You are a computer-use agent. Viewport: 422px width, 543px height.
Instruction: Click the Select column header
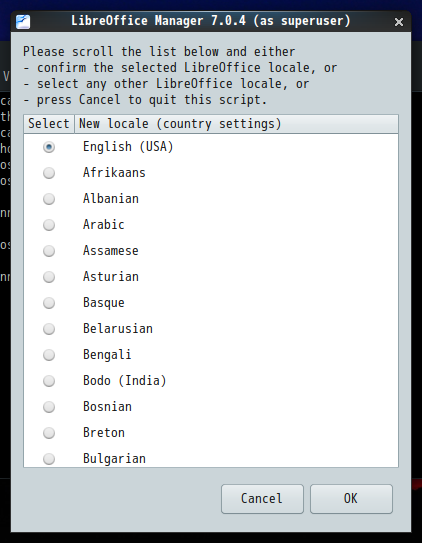[49, 124]
